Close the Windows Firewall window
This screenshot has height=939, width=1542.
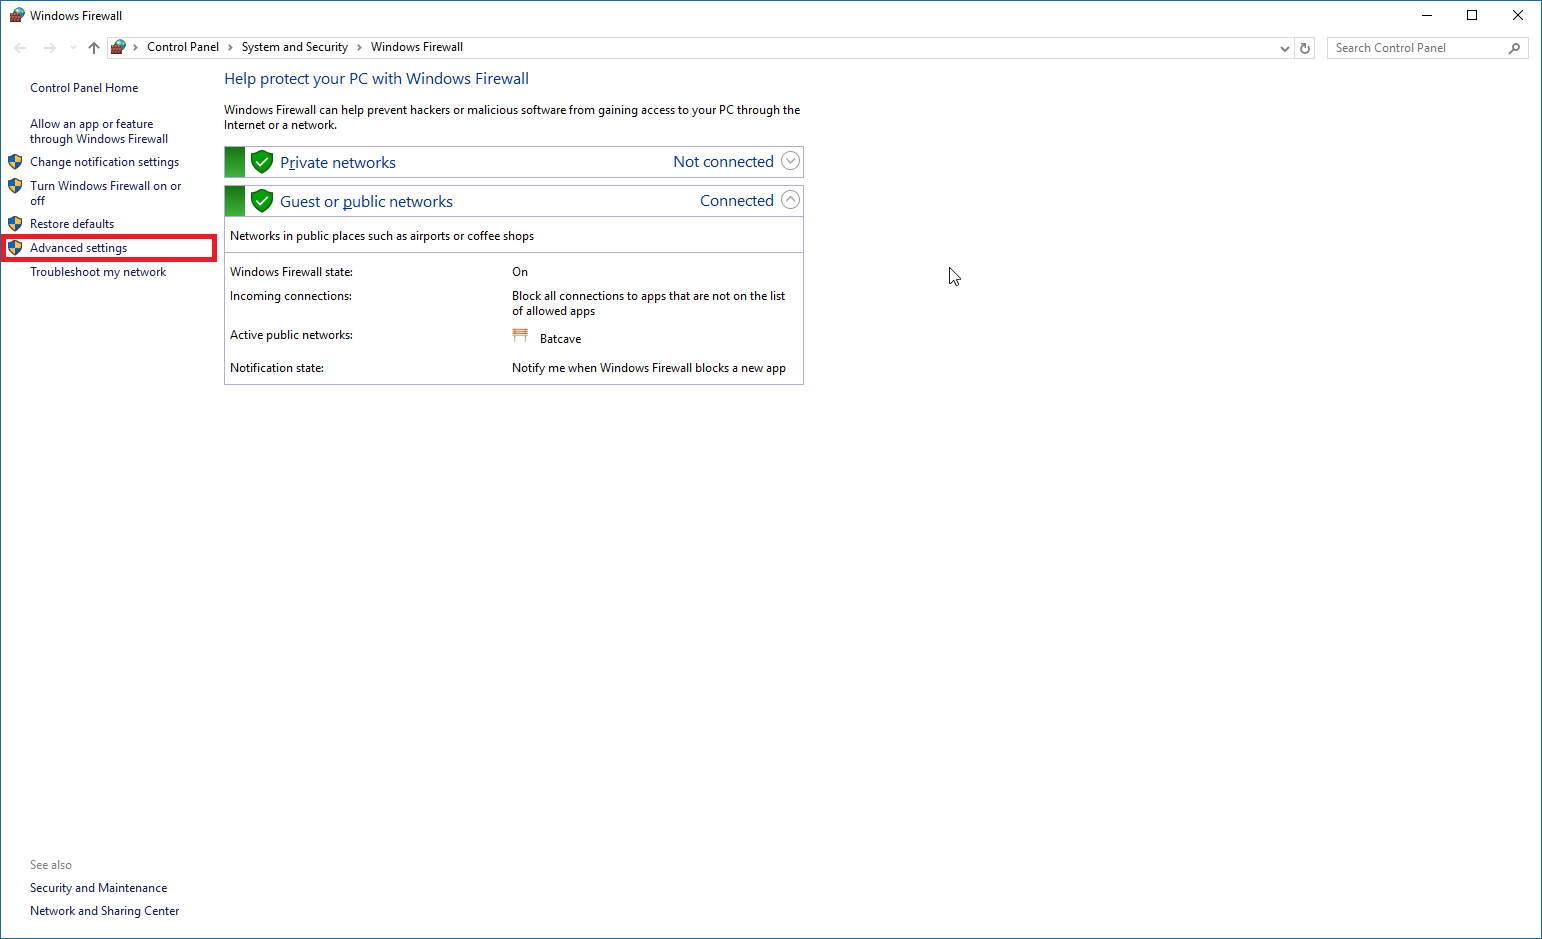1518,15
